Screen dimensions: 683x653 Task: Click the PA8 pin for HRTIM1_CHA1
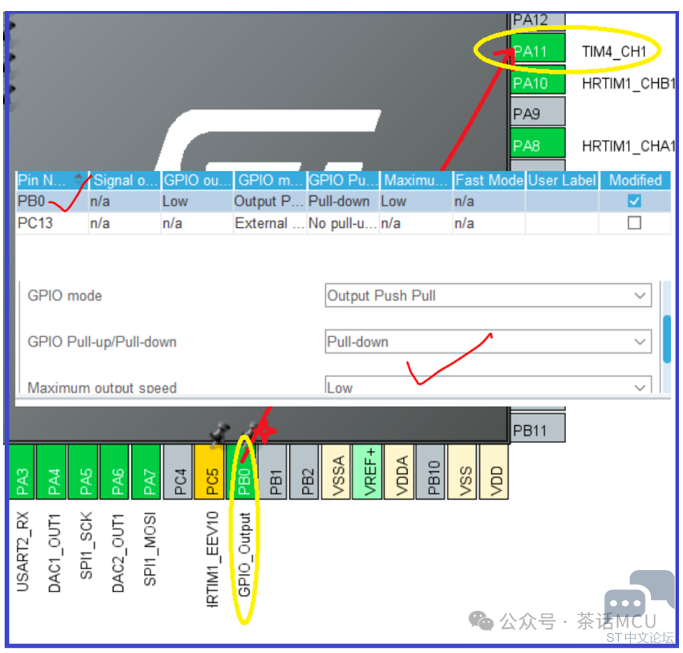(538, 146)
